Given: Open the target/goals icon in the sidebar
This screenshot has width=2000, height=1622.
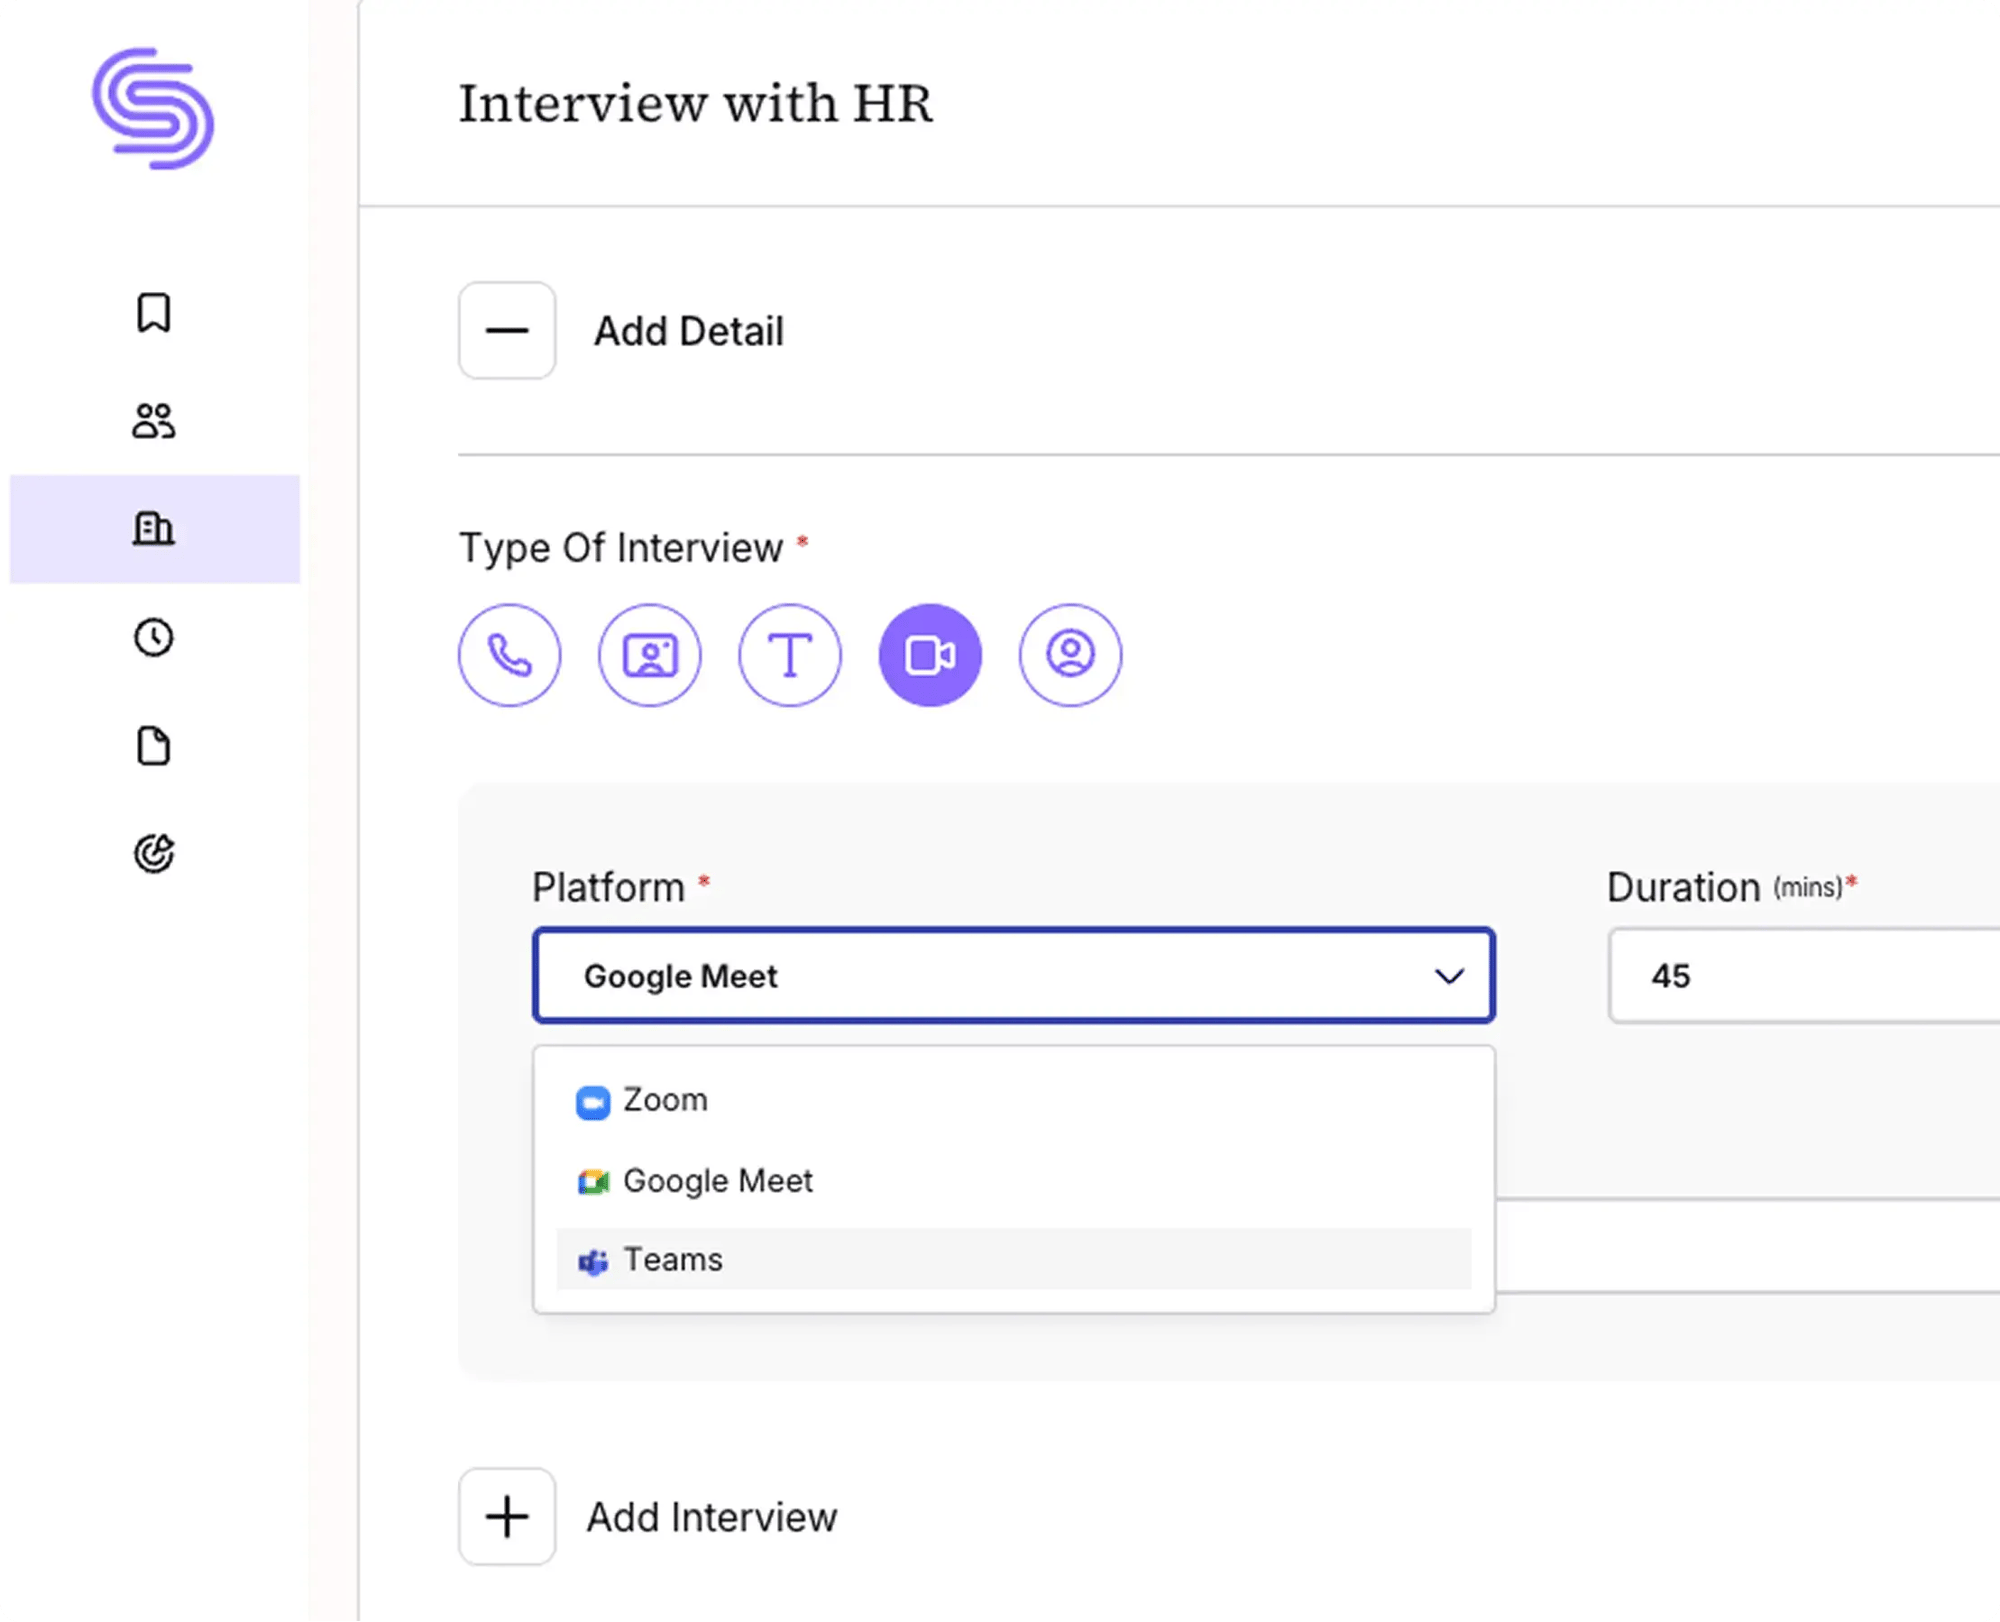Looking at the screenshot, I should click(154, 853).
